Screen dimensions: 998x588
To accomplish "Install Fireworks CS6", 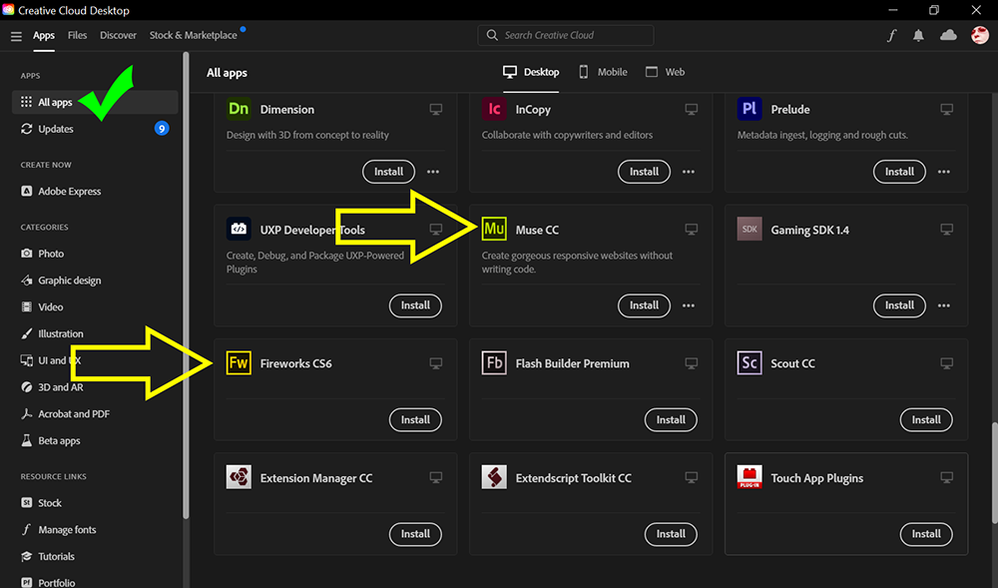I will (415, 420).
